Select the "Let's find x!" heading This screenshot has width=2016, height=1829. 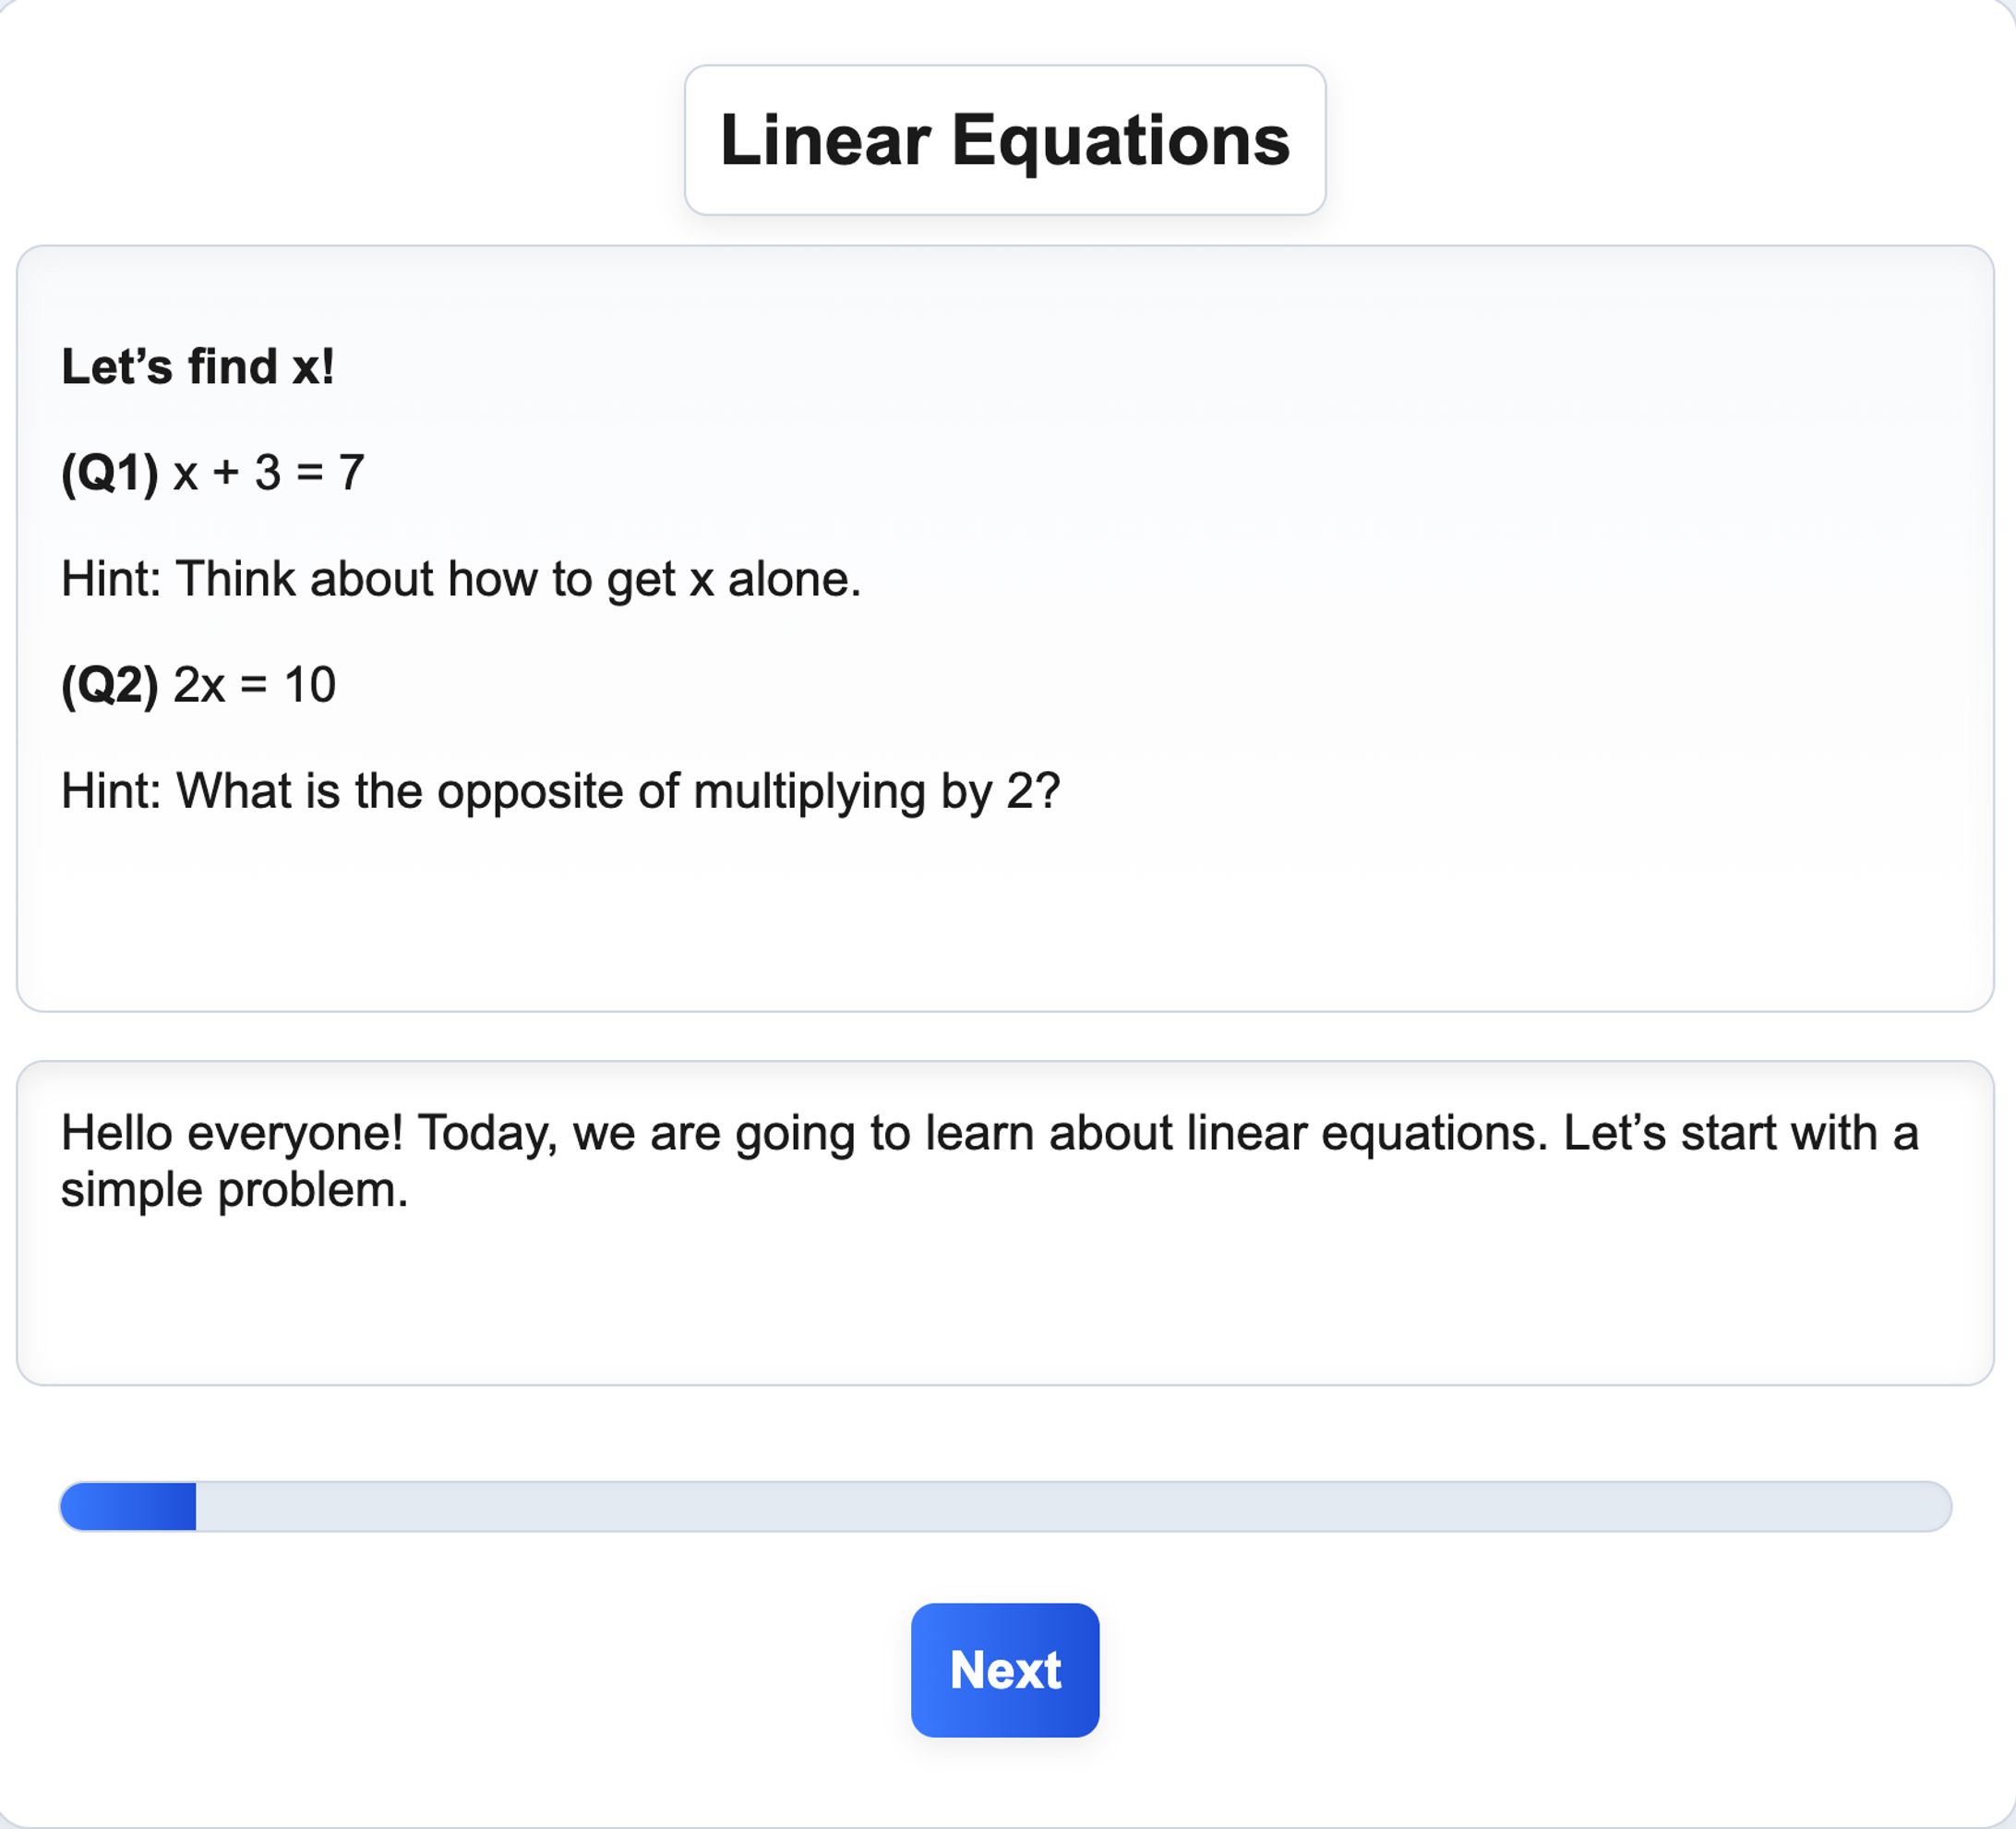point(197,366)
